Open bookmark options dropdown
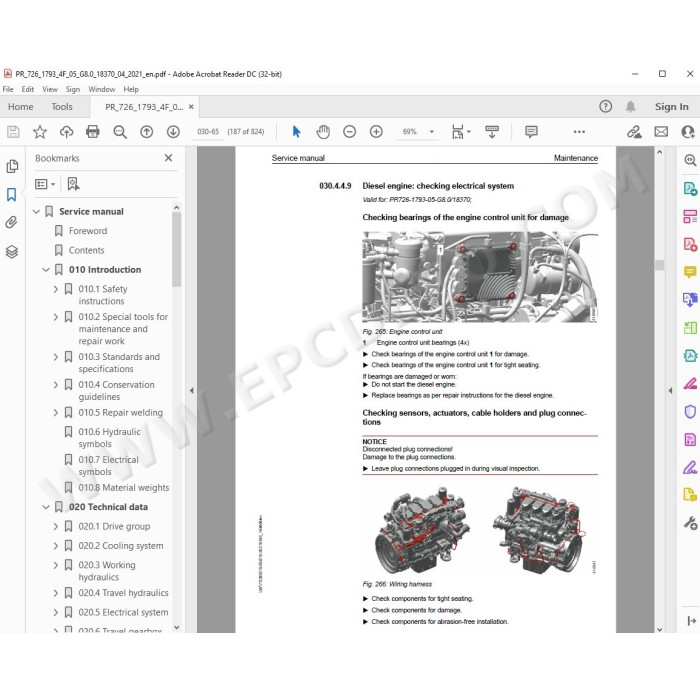700x700 pixels. tap(45, 184)
